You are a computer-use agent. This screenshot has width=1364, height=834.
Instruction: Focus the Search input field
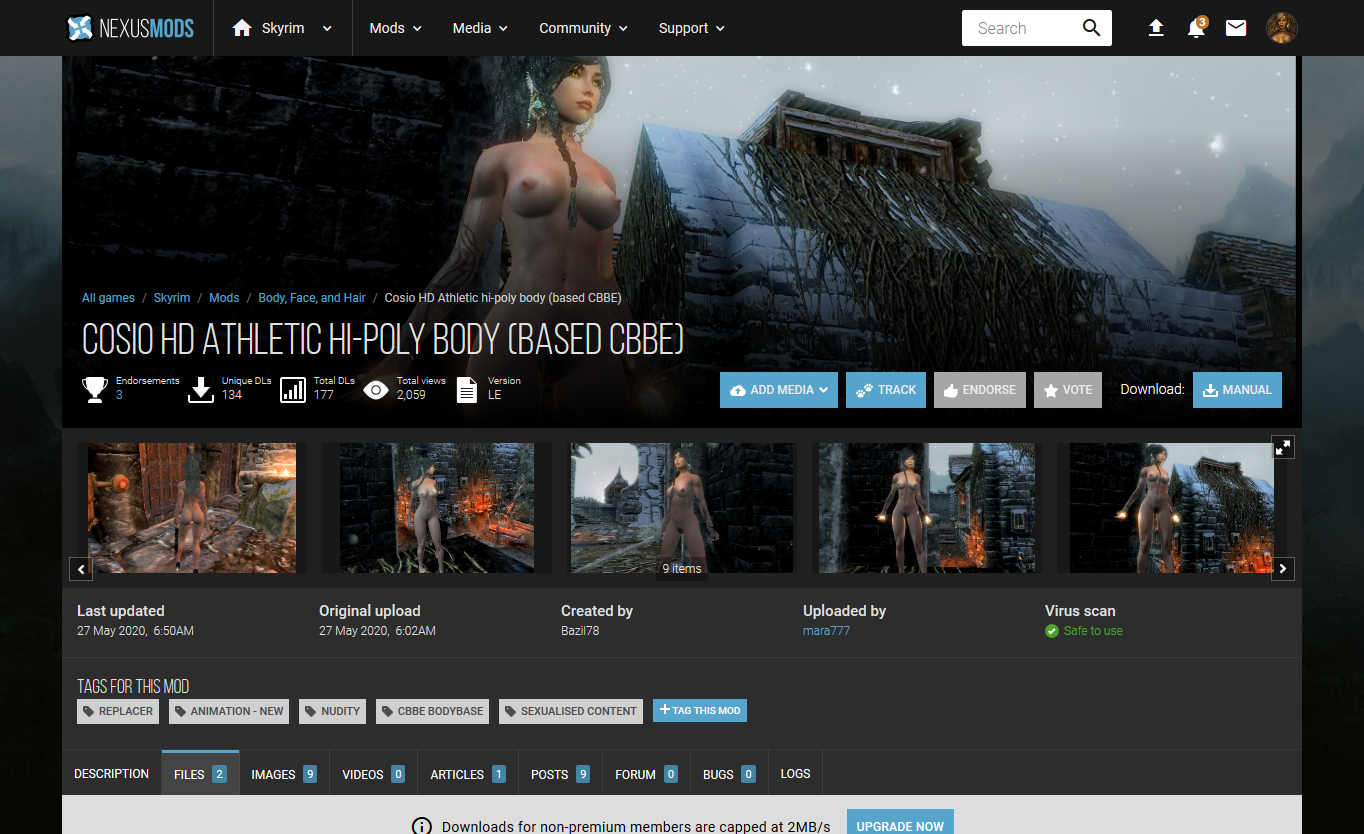(1020, 28)
